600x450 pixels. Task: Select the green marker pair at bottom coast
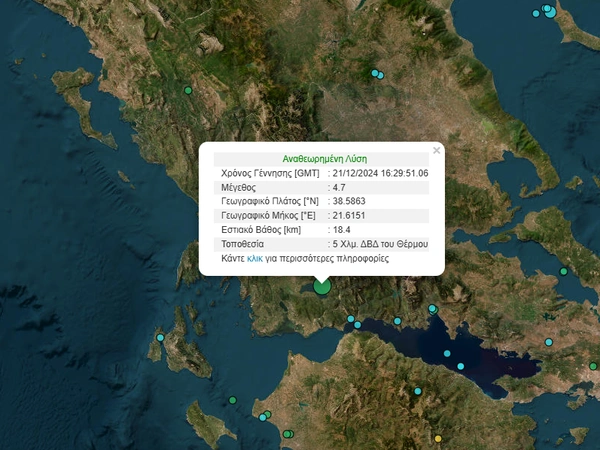click(x=288, y=434)
